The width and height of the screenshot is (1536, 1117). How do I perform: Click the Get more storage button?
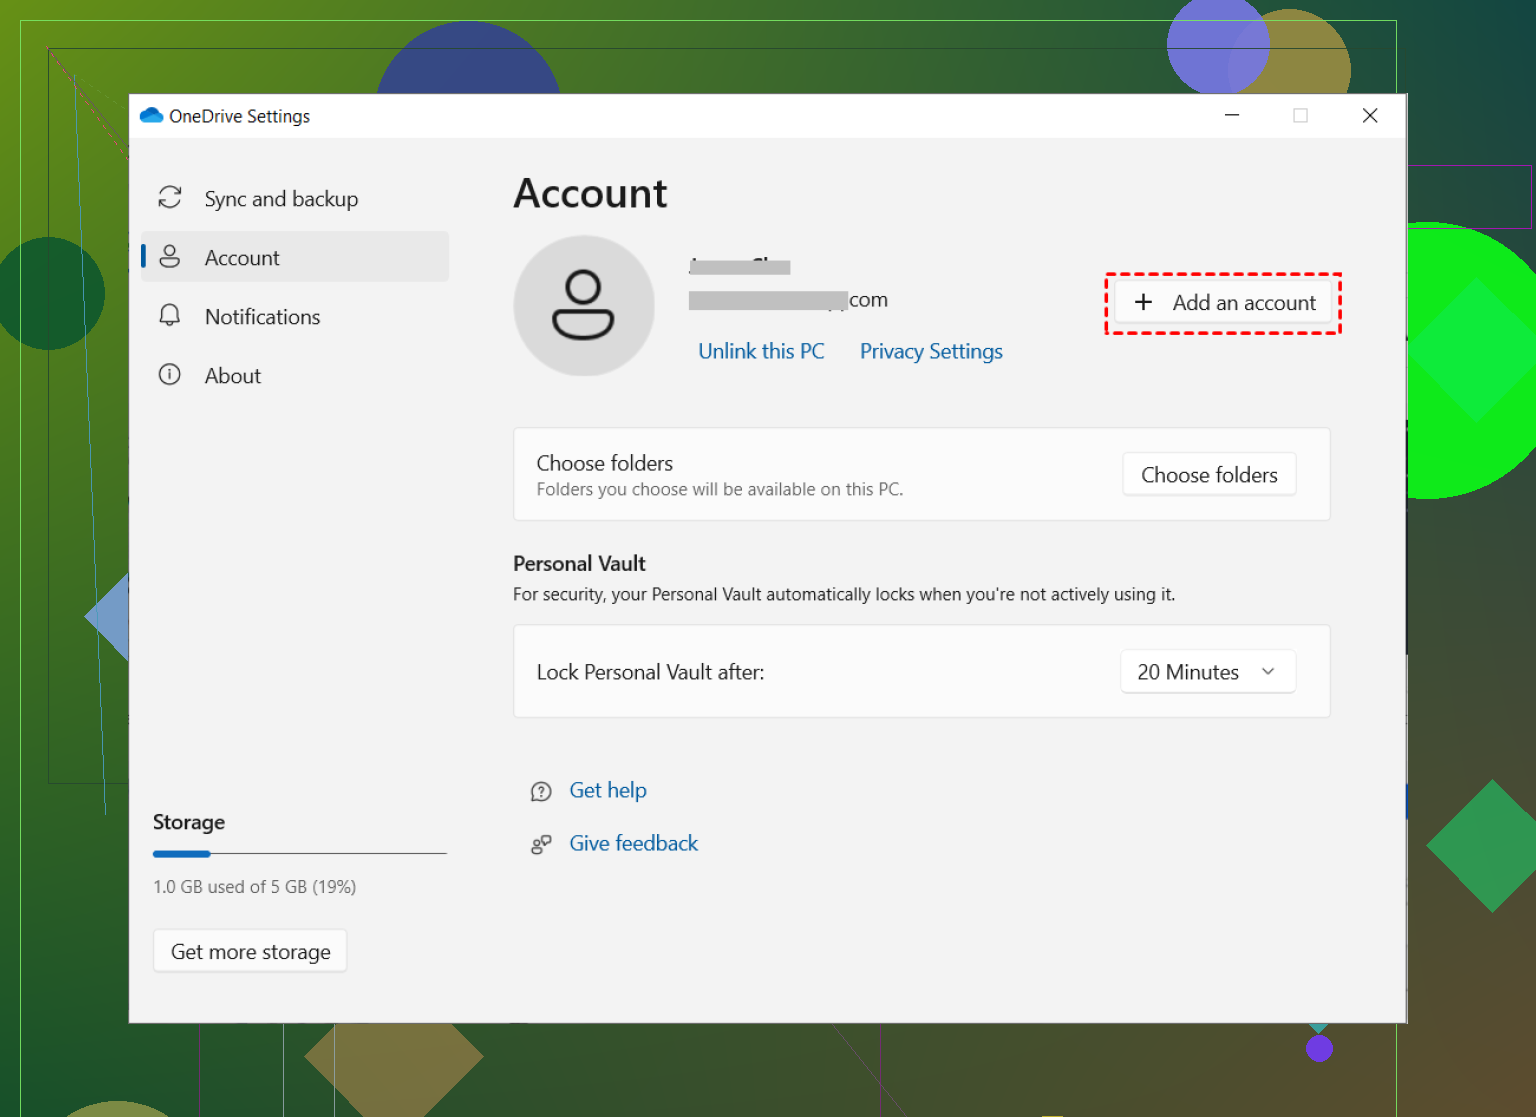click(250, 951)
